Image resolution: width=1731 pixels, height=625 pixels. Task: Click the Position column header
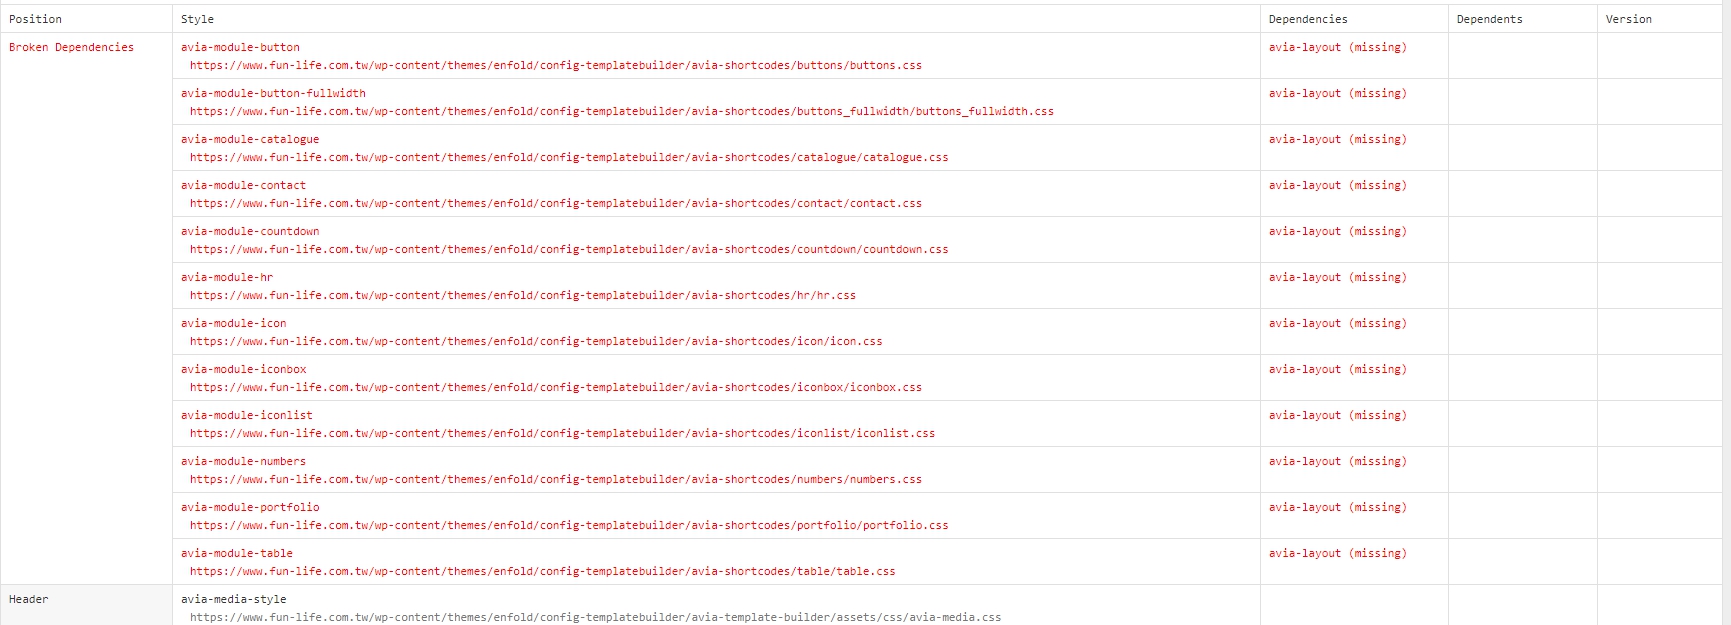(35, 19)
